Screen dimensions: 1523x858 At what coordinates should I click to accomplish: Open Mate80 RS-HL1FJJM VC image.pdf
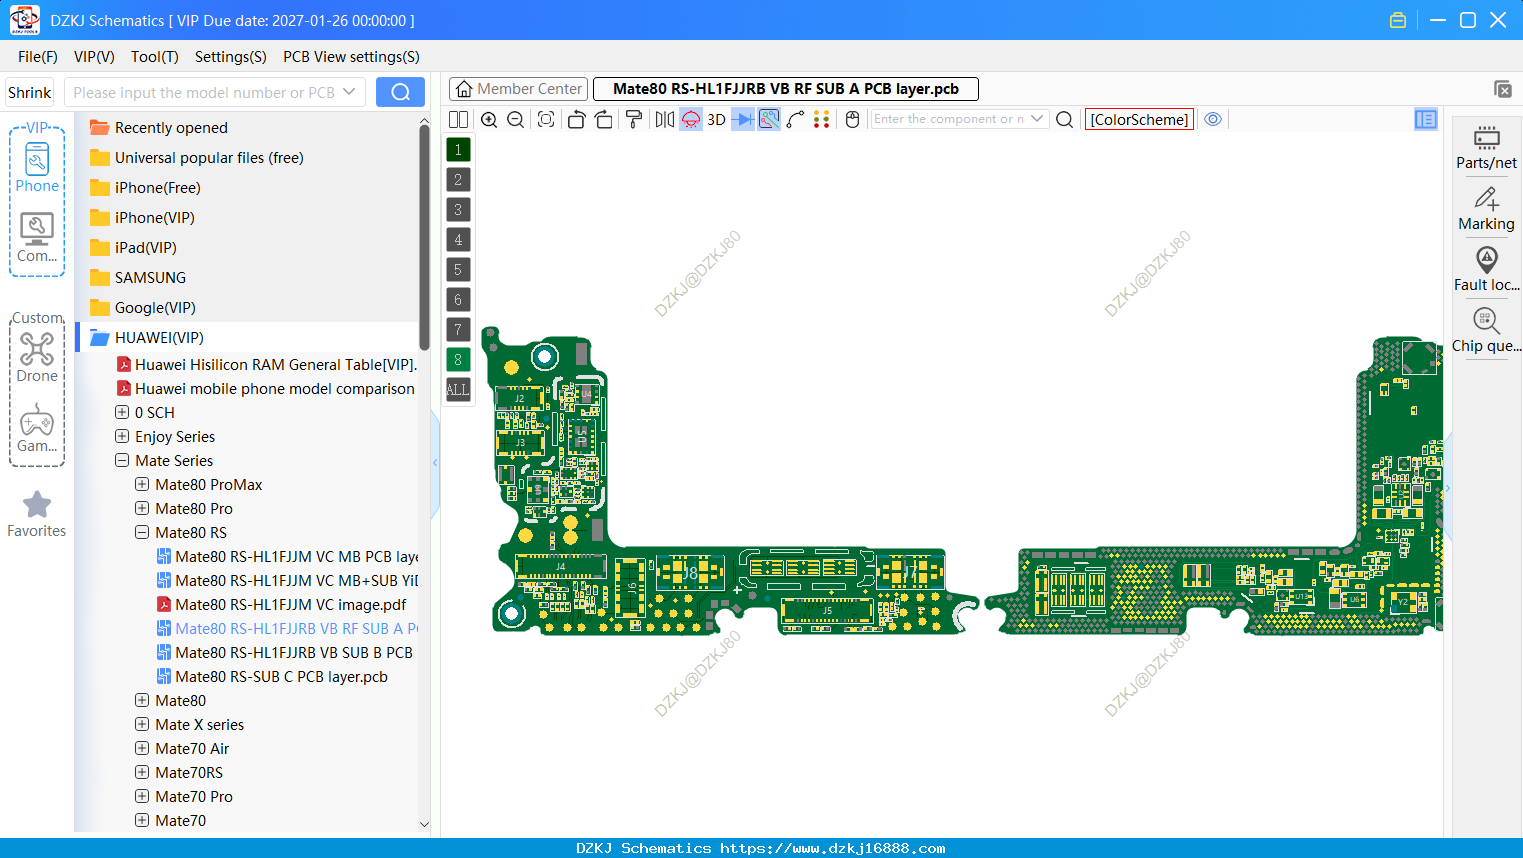click(x=290, y=604)
